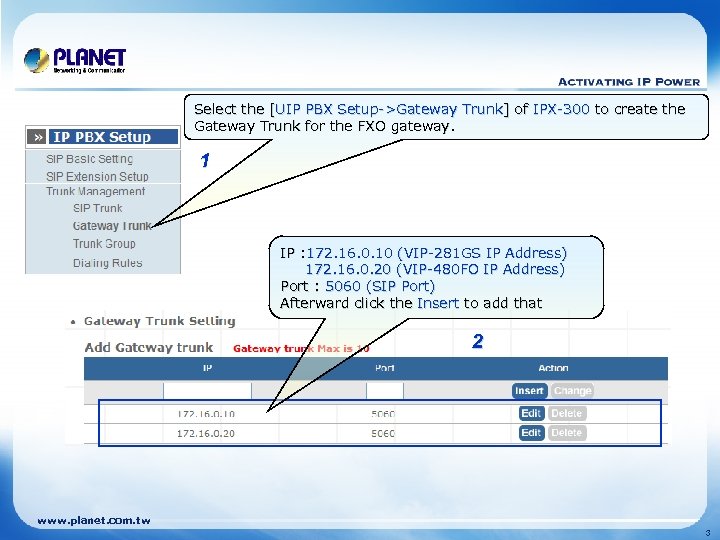Edit the 172.16.0.20 trunk row
This screenshot has height=540, width=720.
coord(532,433)
